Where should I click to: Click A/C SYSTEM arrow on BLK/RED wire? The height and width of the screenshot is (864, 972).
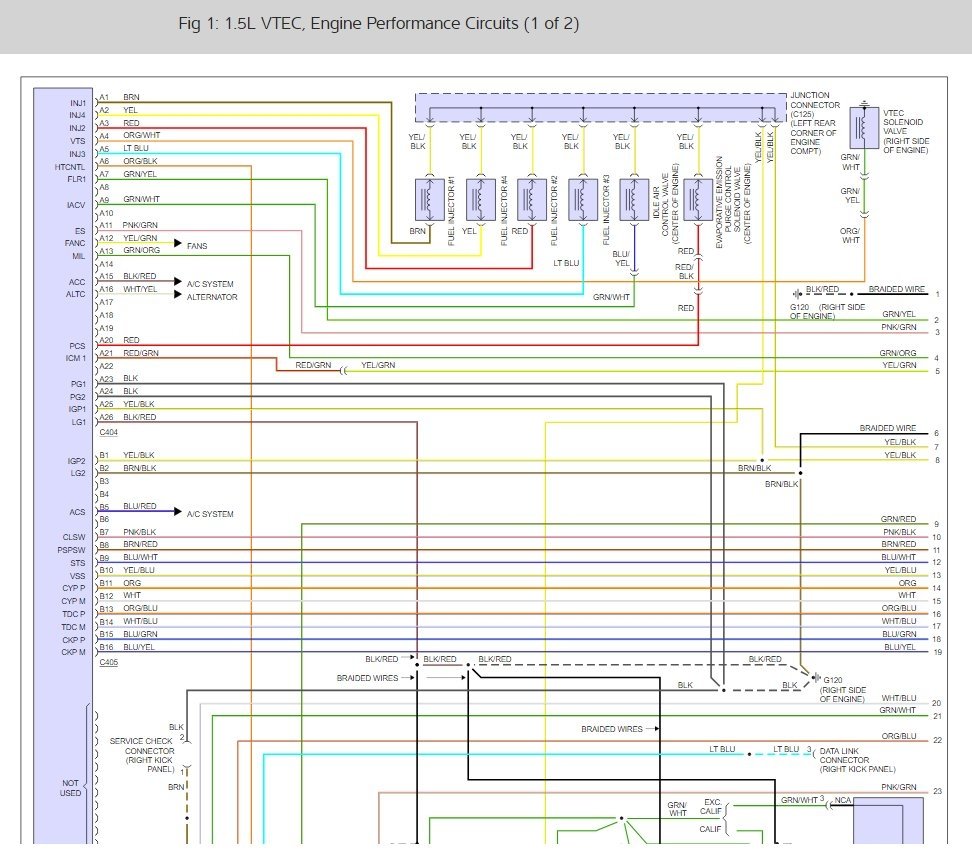click(178, 283)
